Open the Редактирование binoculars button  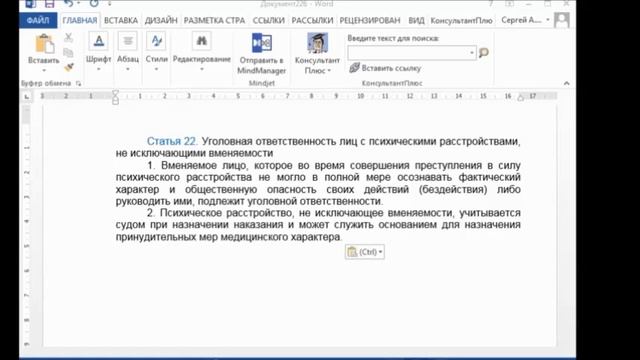click(202, 52)
